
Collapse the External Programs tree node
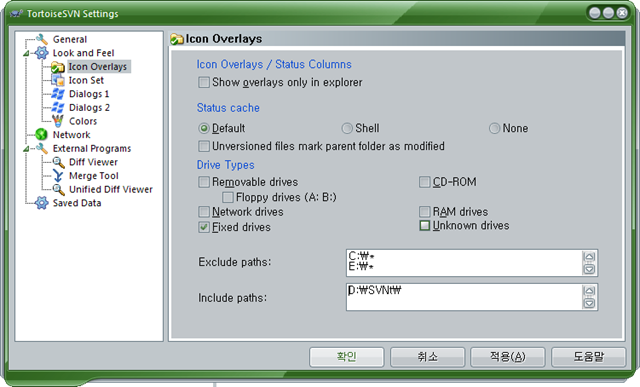pyautogui.click(x=26, y=149)
